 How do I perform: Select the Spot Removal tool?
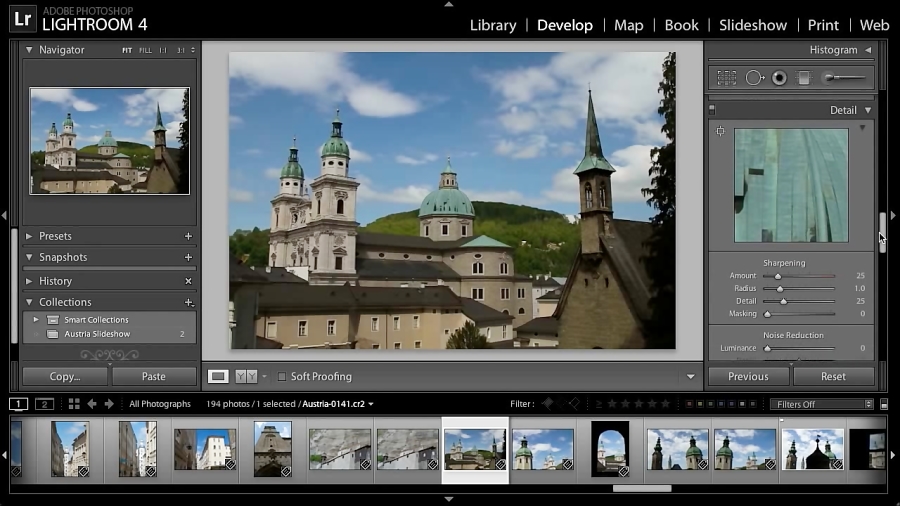pos(754,77)
